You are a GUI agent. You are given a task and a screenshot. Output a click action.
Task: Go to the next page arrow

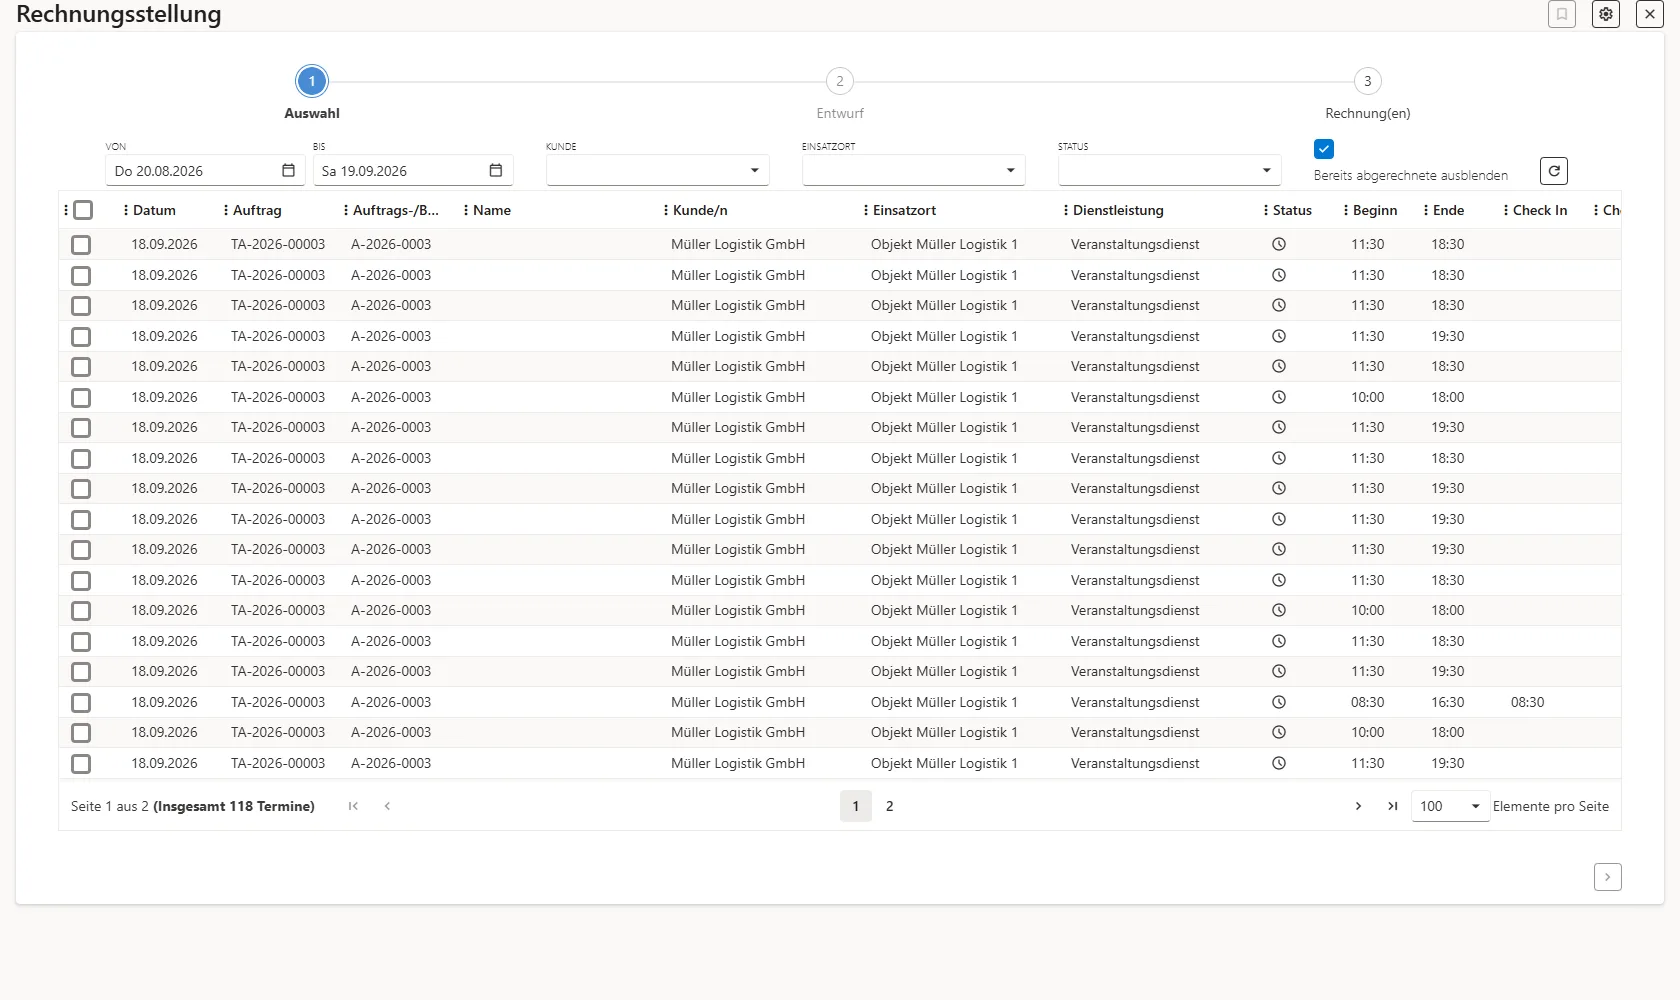tap(1358, 806)
